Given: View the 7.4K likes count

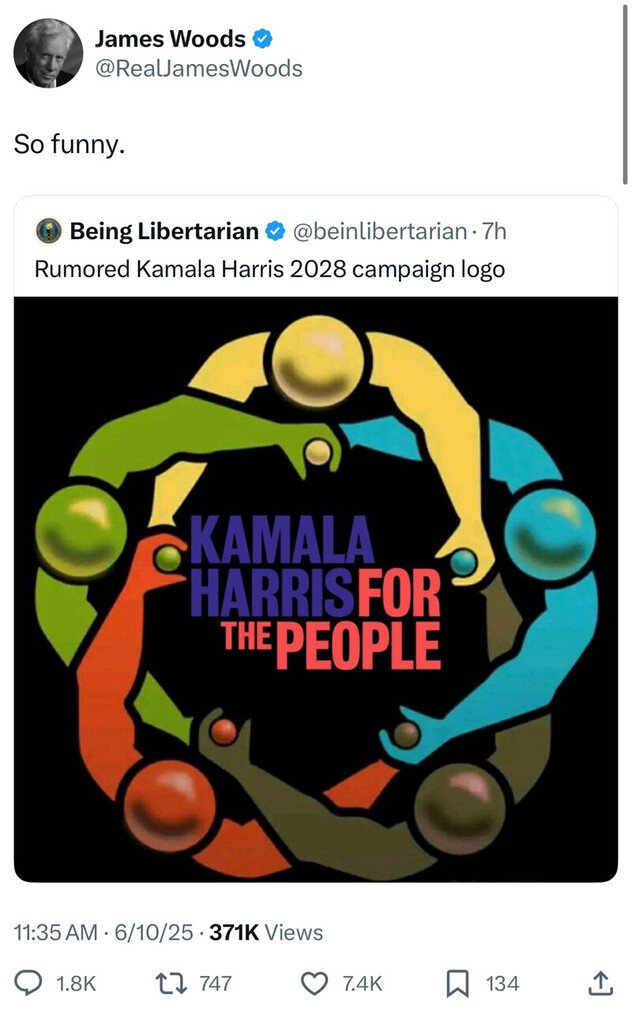Looking at the screenshot, I should tap(362, 984).
